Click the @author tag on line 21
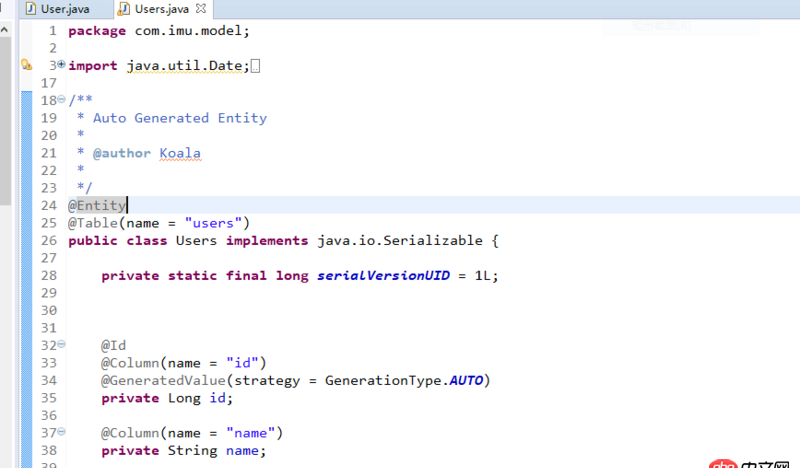This screenshot has height=468, width=800. point(122,153)
